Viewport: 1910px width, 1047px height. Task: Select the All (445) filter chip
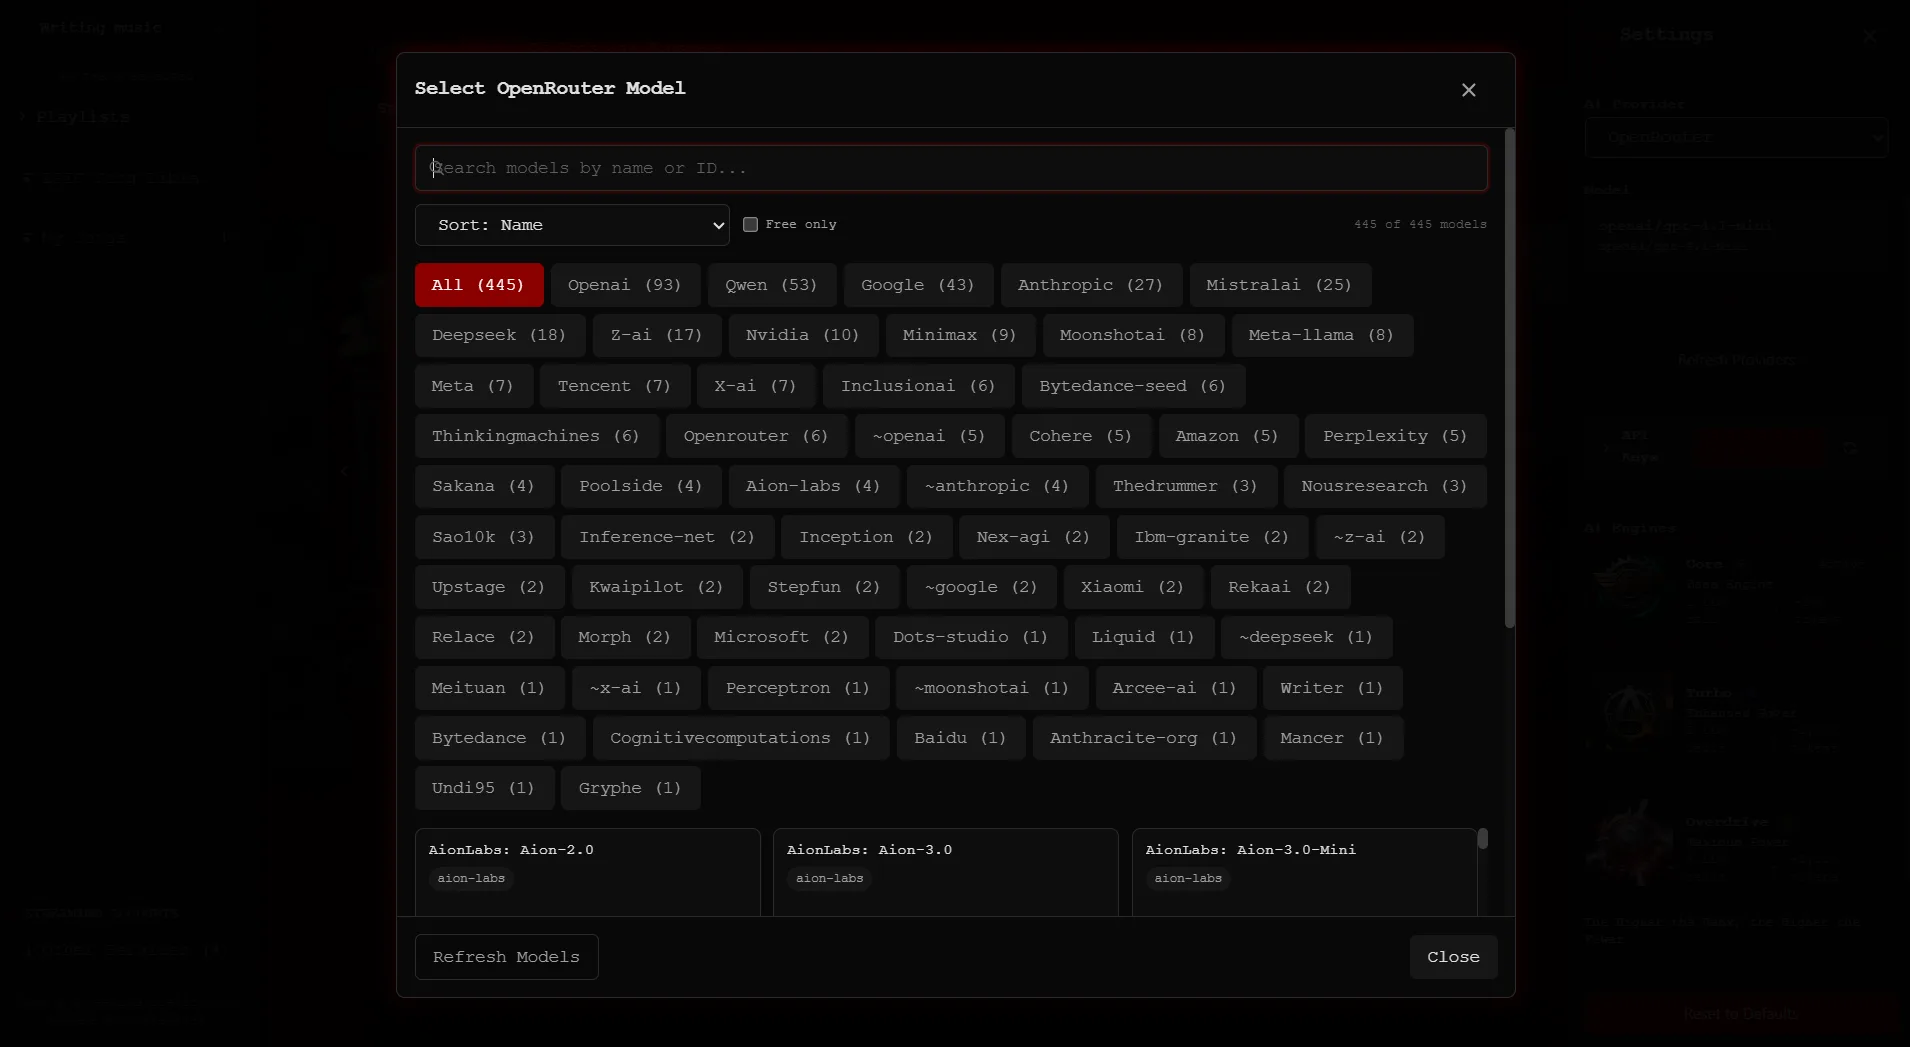[479, 285]
